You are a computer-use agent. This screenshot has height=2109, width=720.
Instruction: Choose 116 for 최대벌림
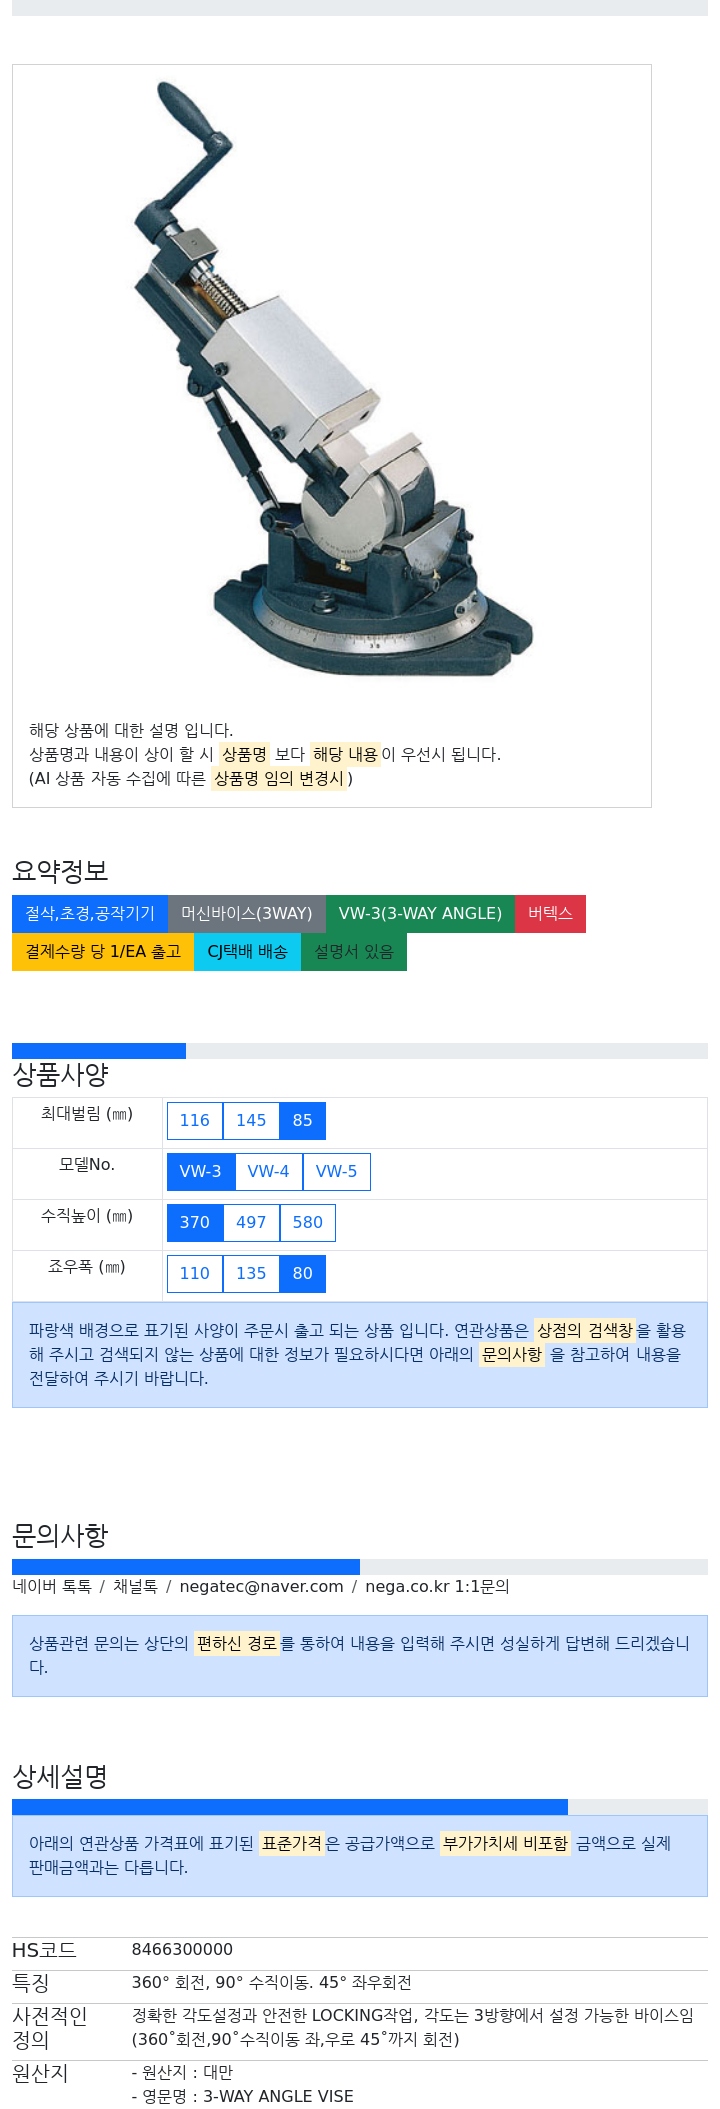[195, 1121]
